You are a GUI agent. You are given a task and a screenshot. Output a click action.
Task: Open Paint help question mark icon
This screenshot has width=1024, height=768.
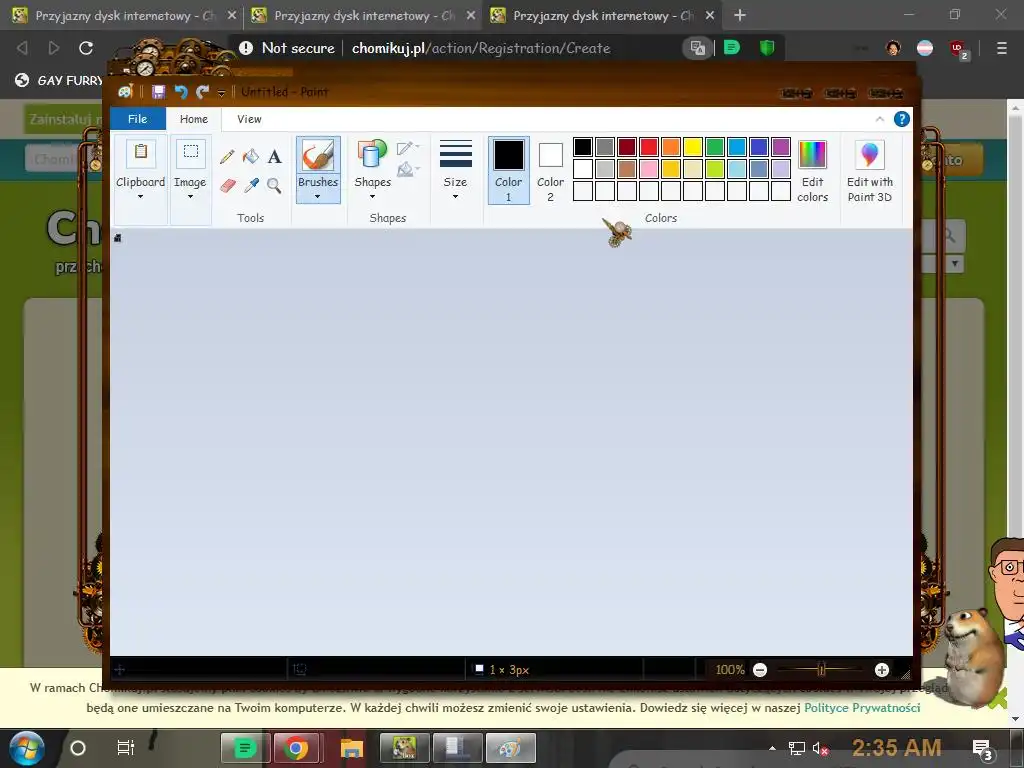pyautogui.click(x=902, y=119)
